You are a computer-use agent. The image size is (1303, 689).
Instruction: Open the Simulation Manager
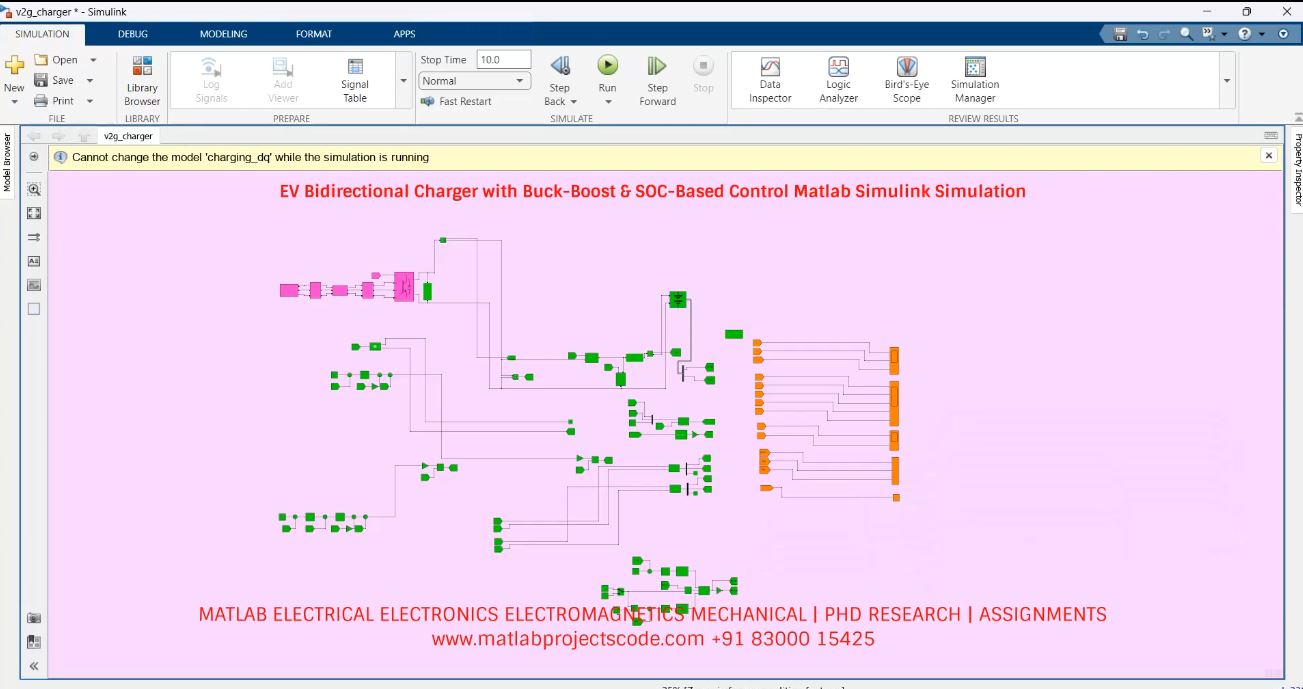[x=975, y=80]
